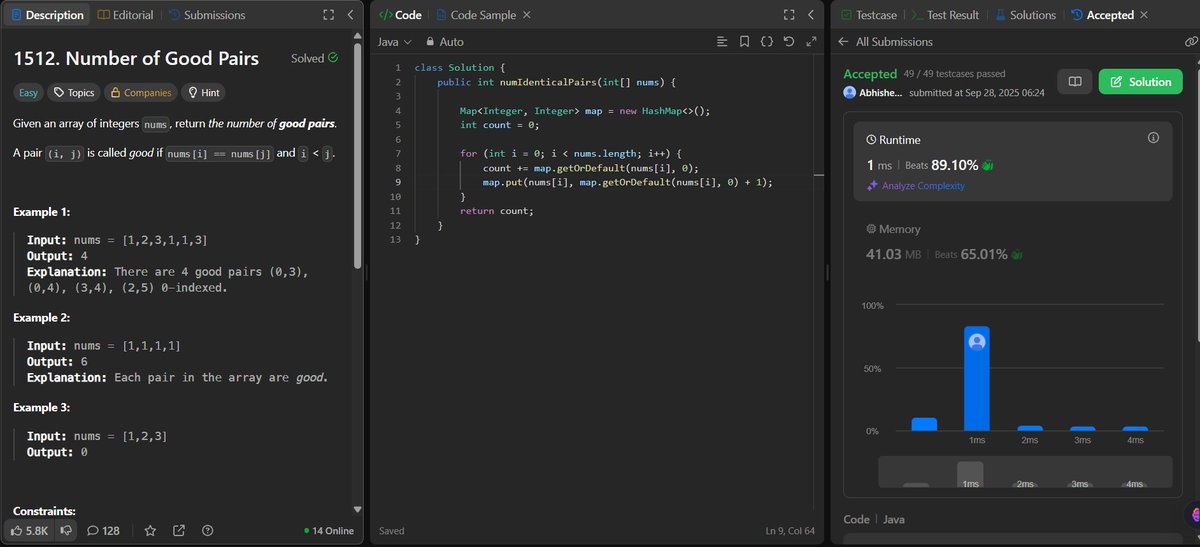Share the problem via external link icon
This screenshot has width=1200, height=547.
[x=179, y=530]
